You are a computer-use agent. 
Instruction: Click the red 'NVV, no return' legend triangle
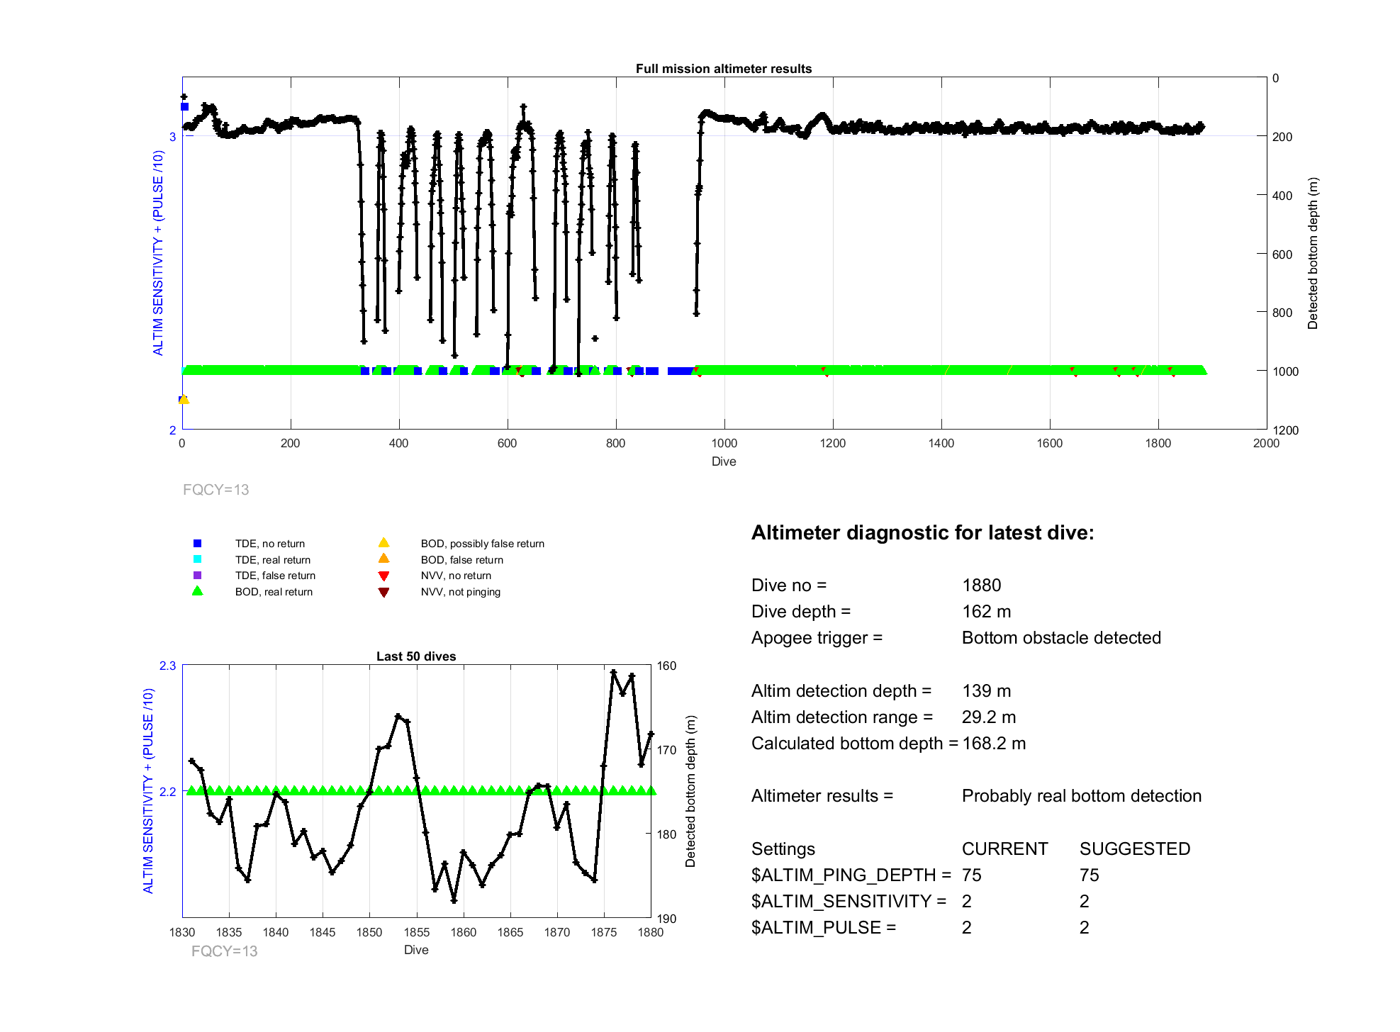[383, 576]
